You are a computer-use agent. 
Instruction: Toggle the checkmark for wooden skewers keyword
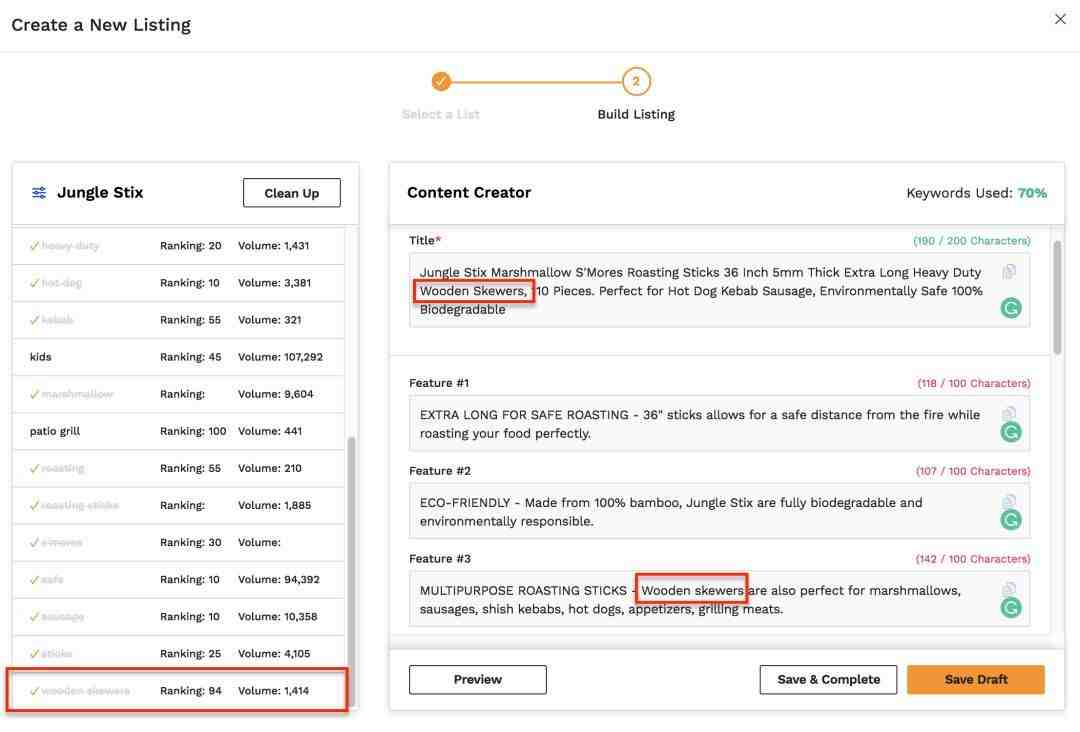(34, 691)
